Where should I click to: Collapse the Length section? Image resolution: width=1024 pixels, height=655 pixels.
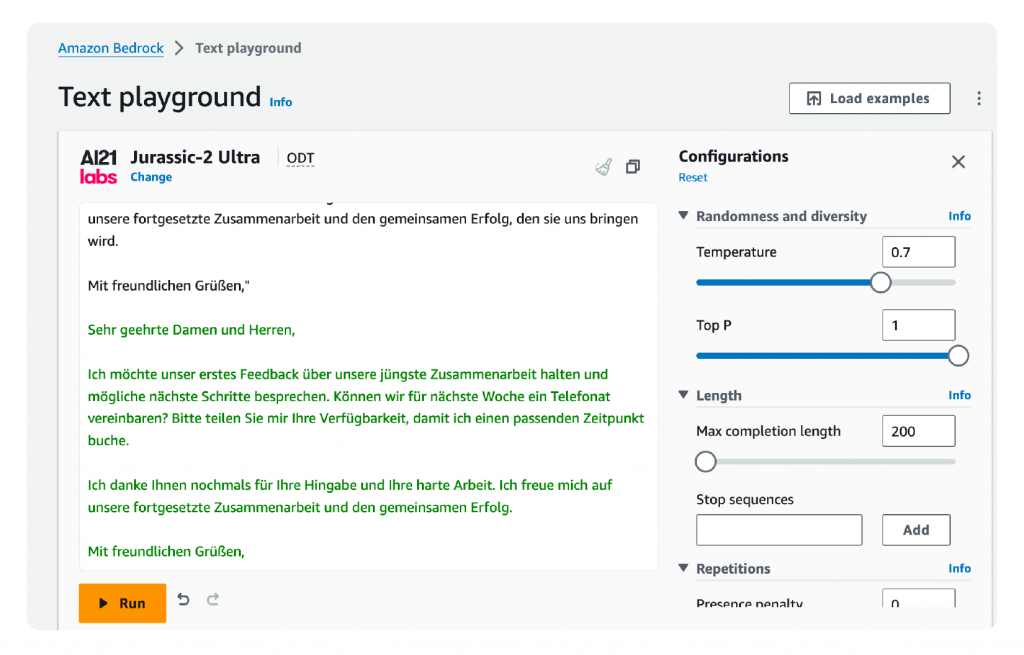click(683, 395)
